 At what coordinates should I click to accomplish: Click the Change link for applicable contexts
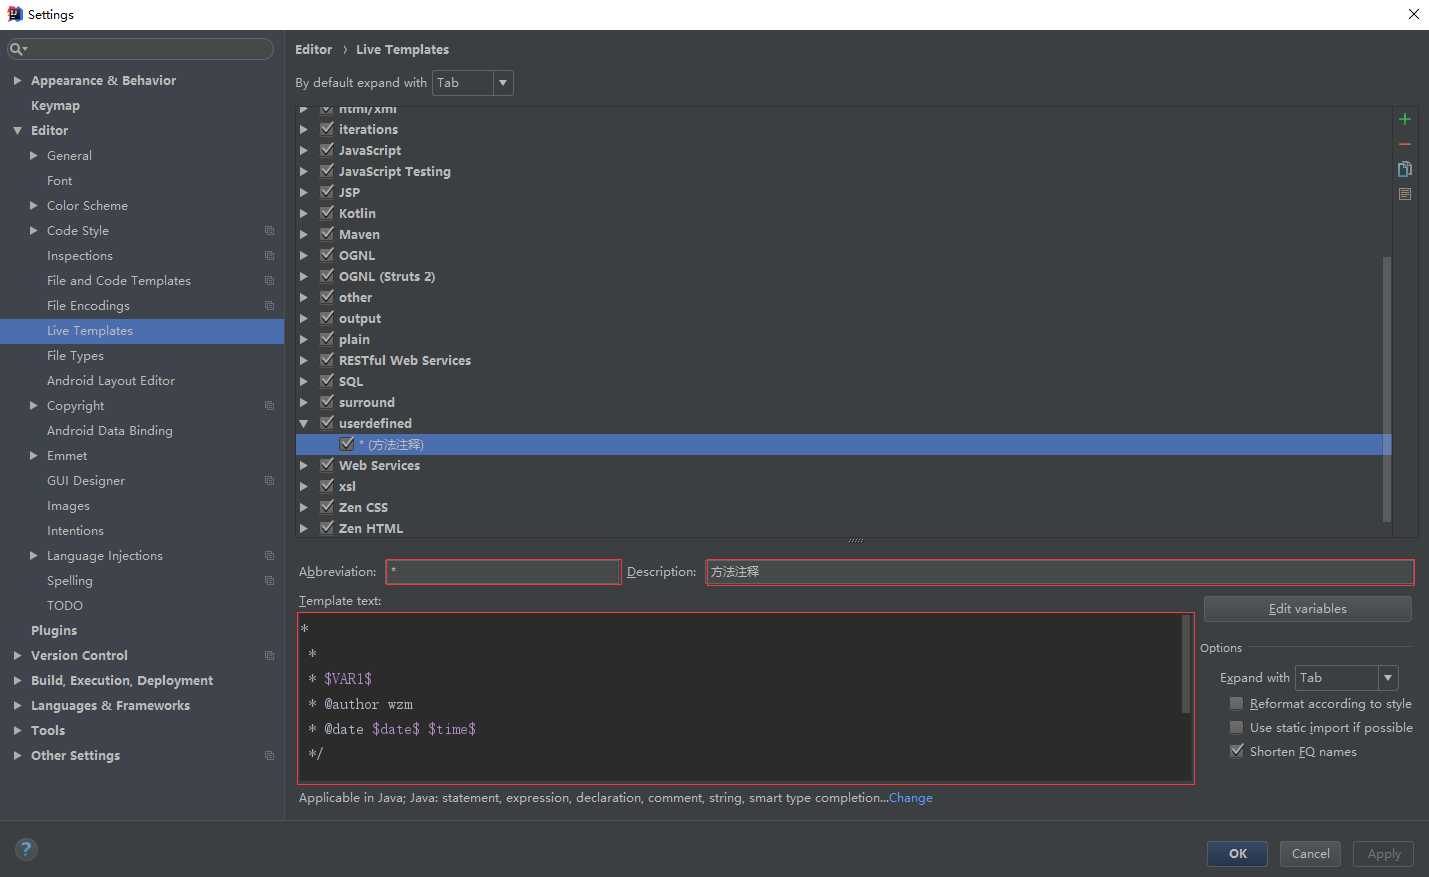point(911,798)
